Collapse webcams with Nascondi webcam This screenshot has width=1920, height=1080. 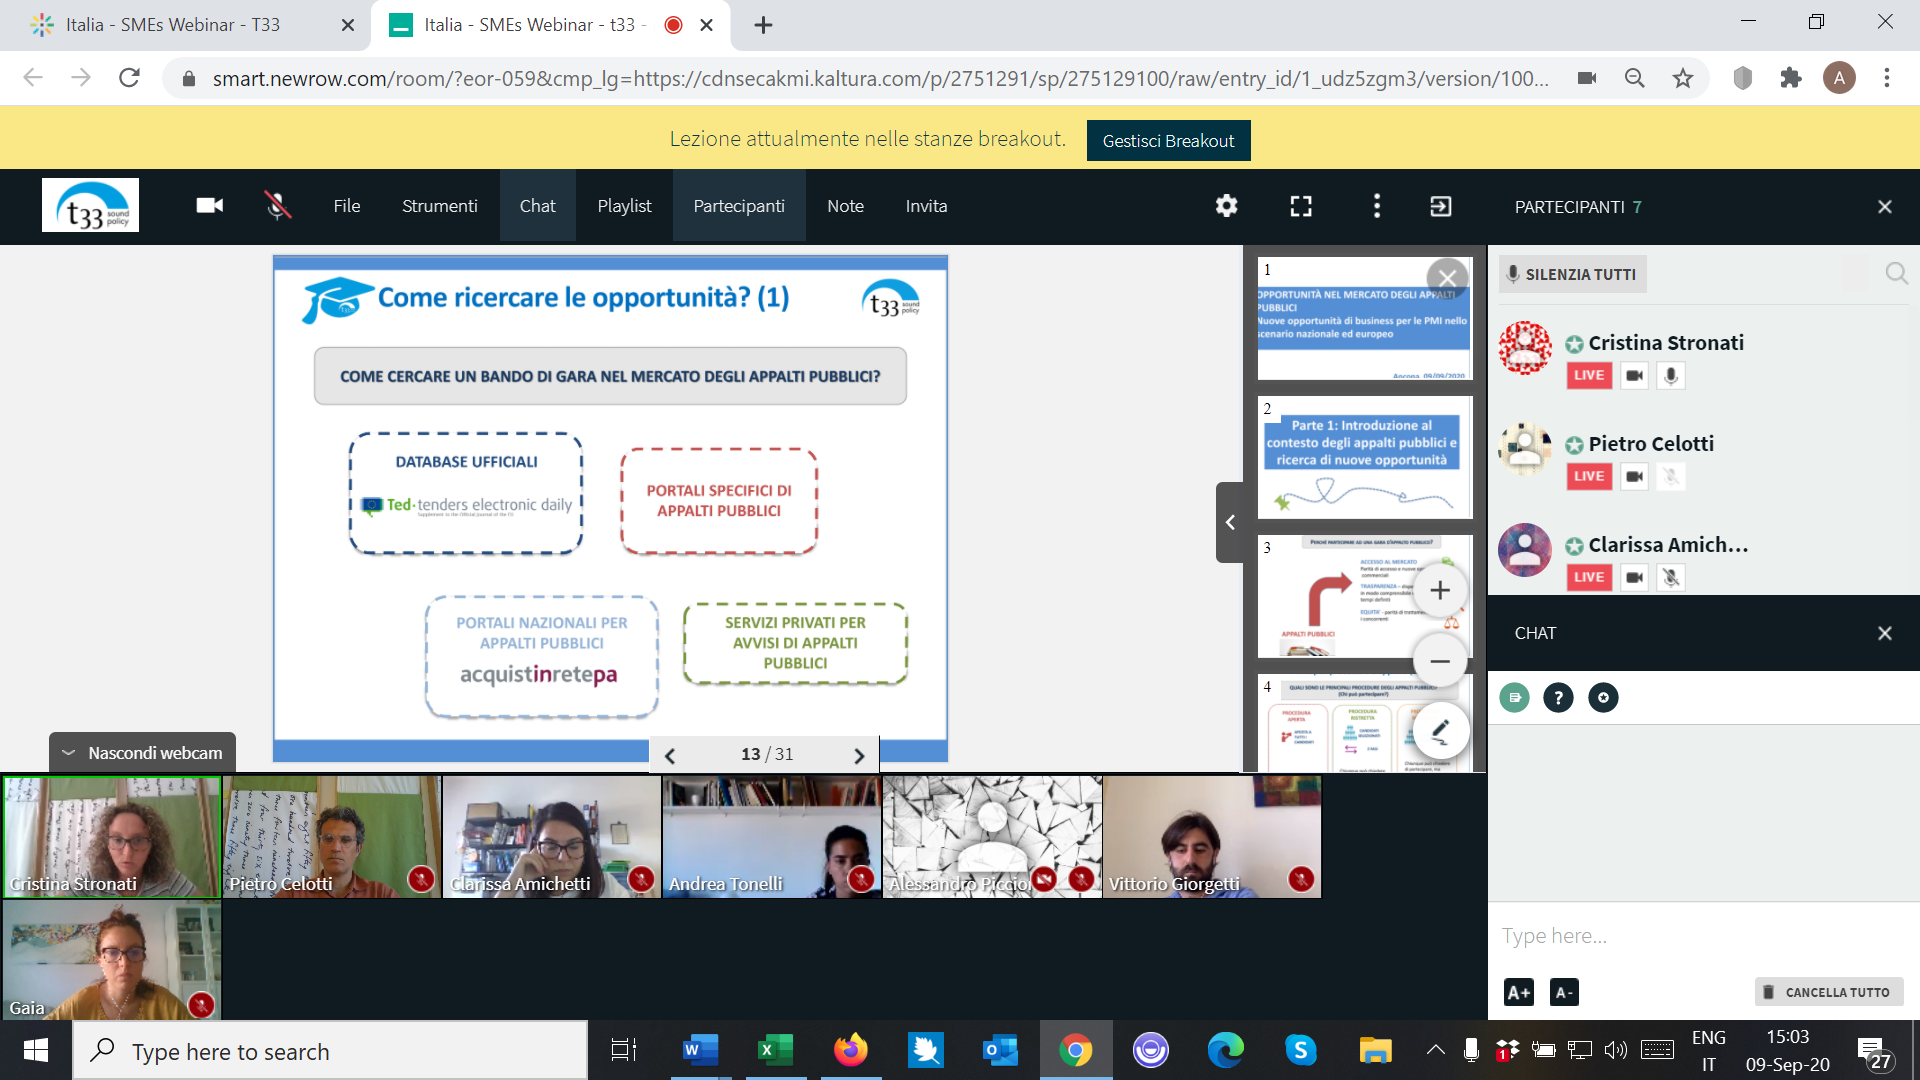click(x=142, y=752)
